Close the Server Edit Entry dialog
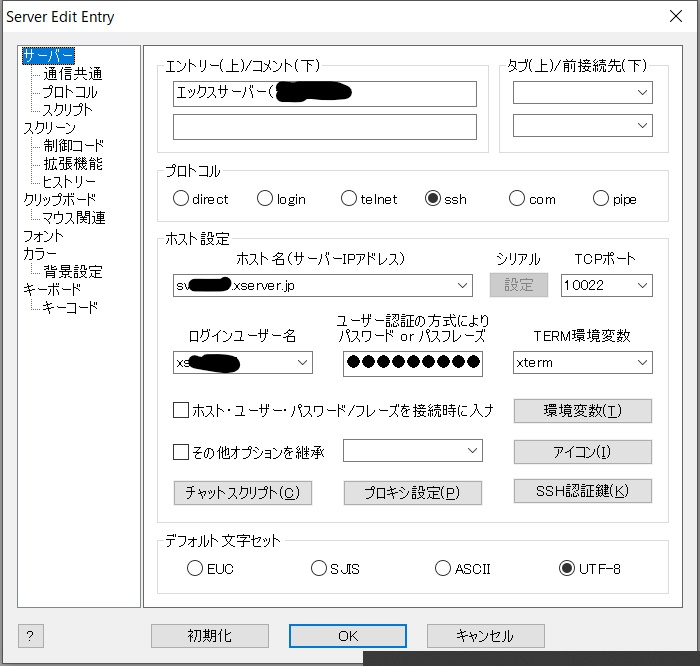 point(676,16)
